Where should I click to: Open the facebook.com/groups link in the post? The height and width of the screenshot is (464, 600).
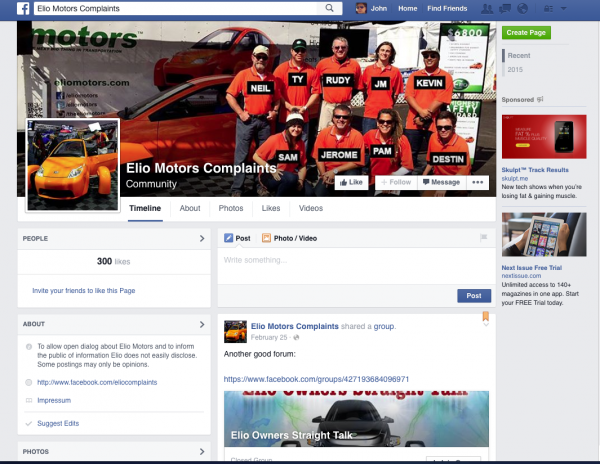pos(316,379)
